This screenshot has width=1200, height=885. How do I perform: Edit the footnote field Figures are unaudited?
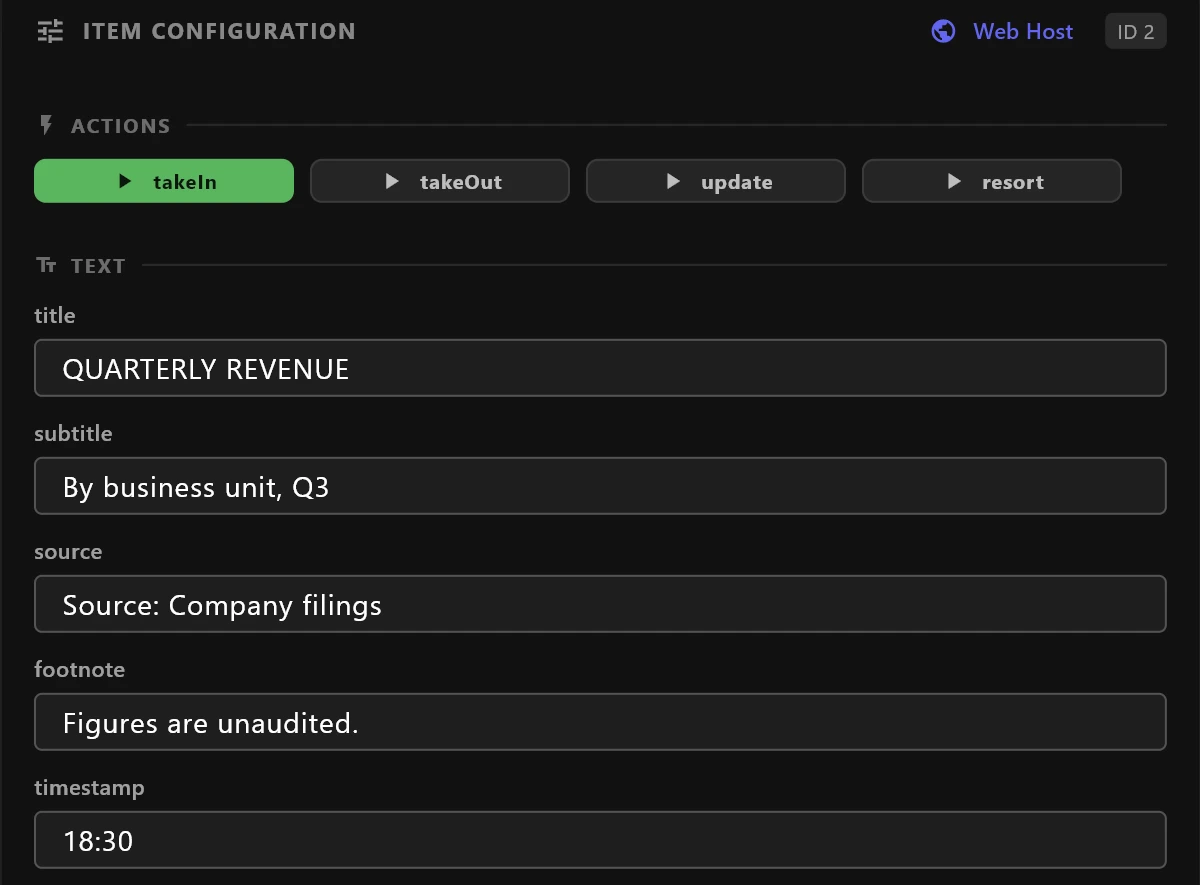point(600,722)
